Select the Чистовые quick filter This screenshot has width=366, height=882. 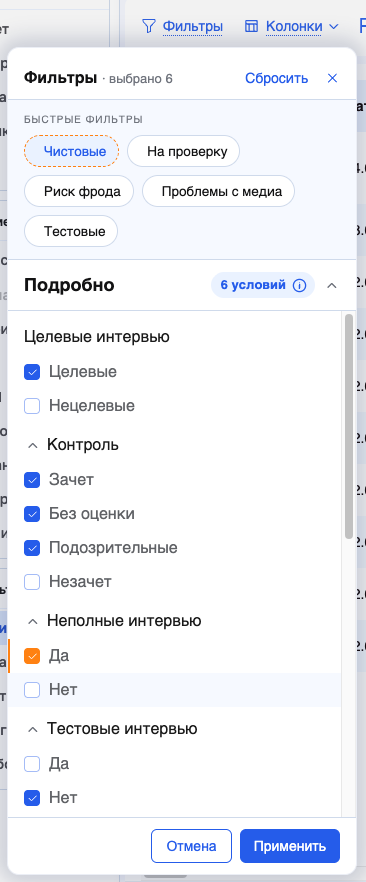point(71,151)
